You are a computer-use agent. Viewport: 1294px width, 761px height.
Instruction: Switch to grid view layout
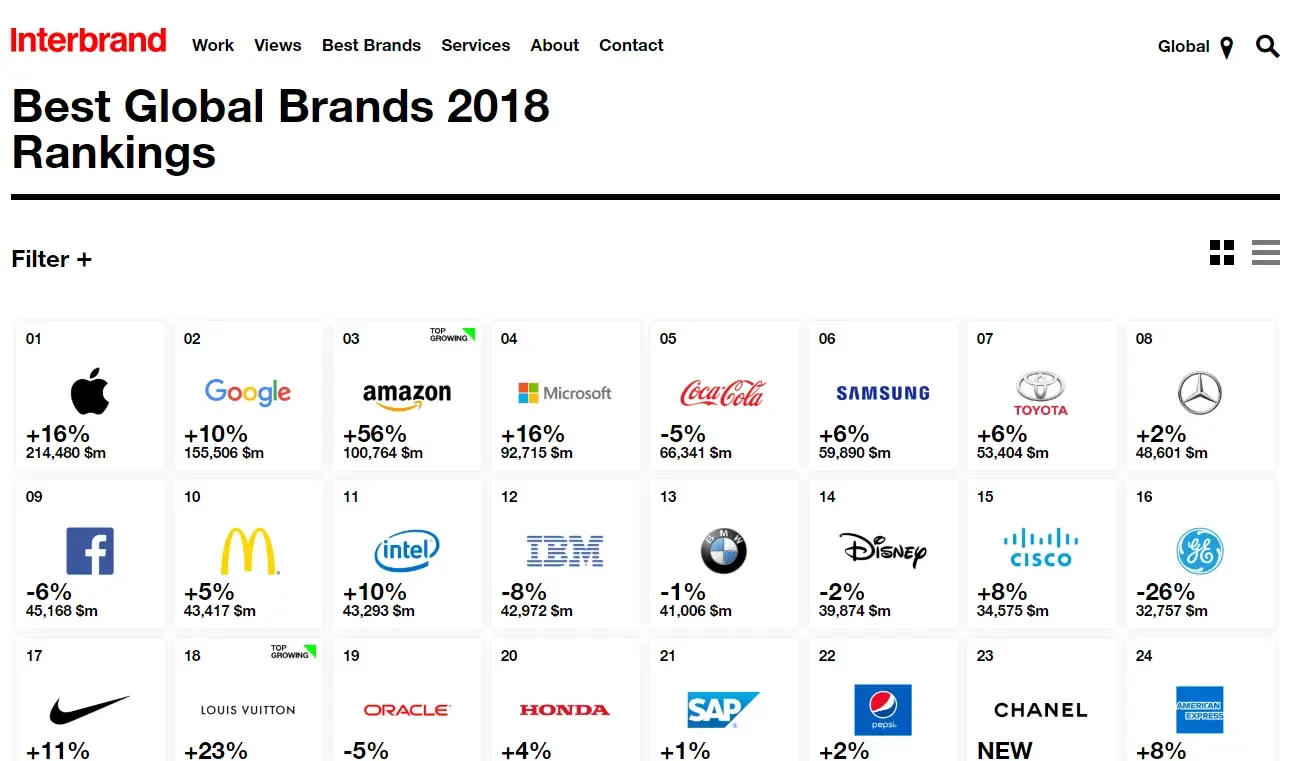(x=1222, y=253)
